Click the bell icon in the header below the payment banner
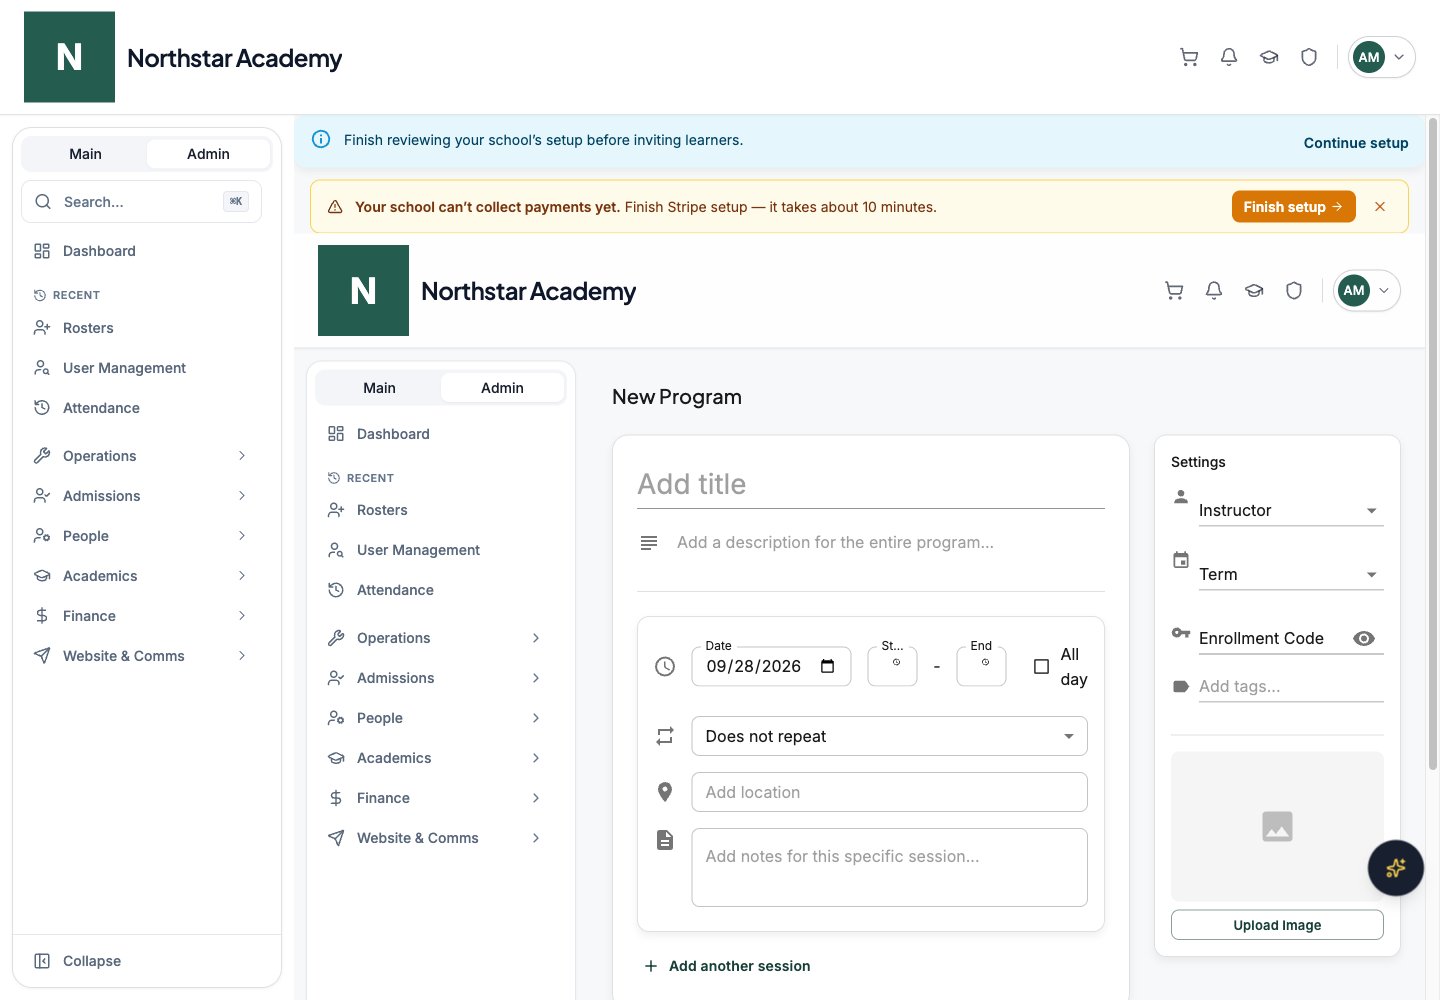 click(1214, 291)
